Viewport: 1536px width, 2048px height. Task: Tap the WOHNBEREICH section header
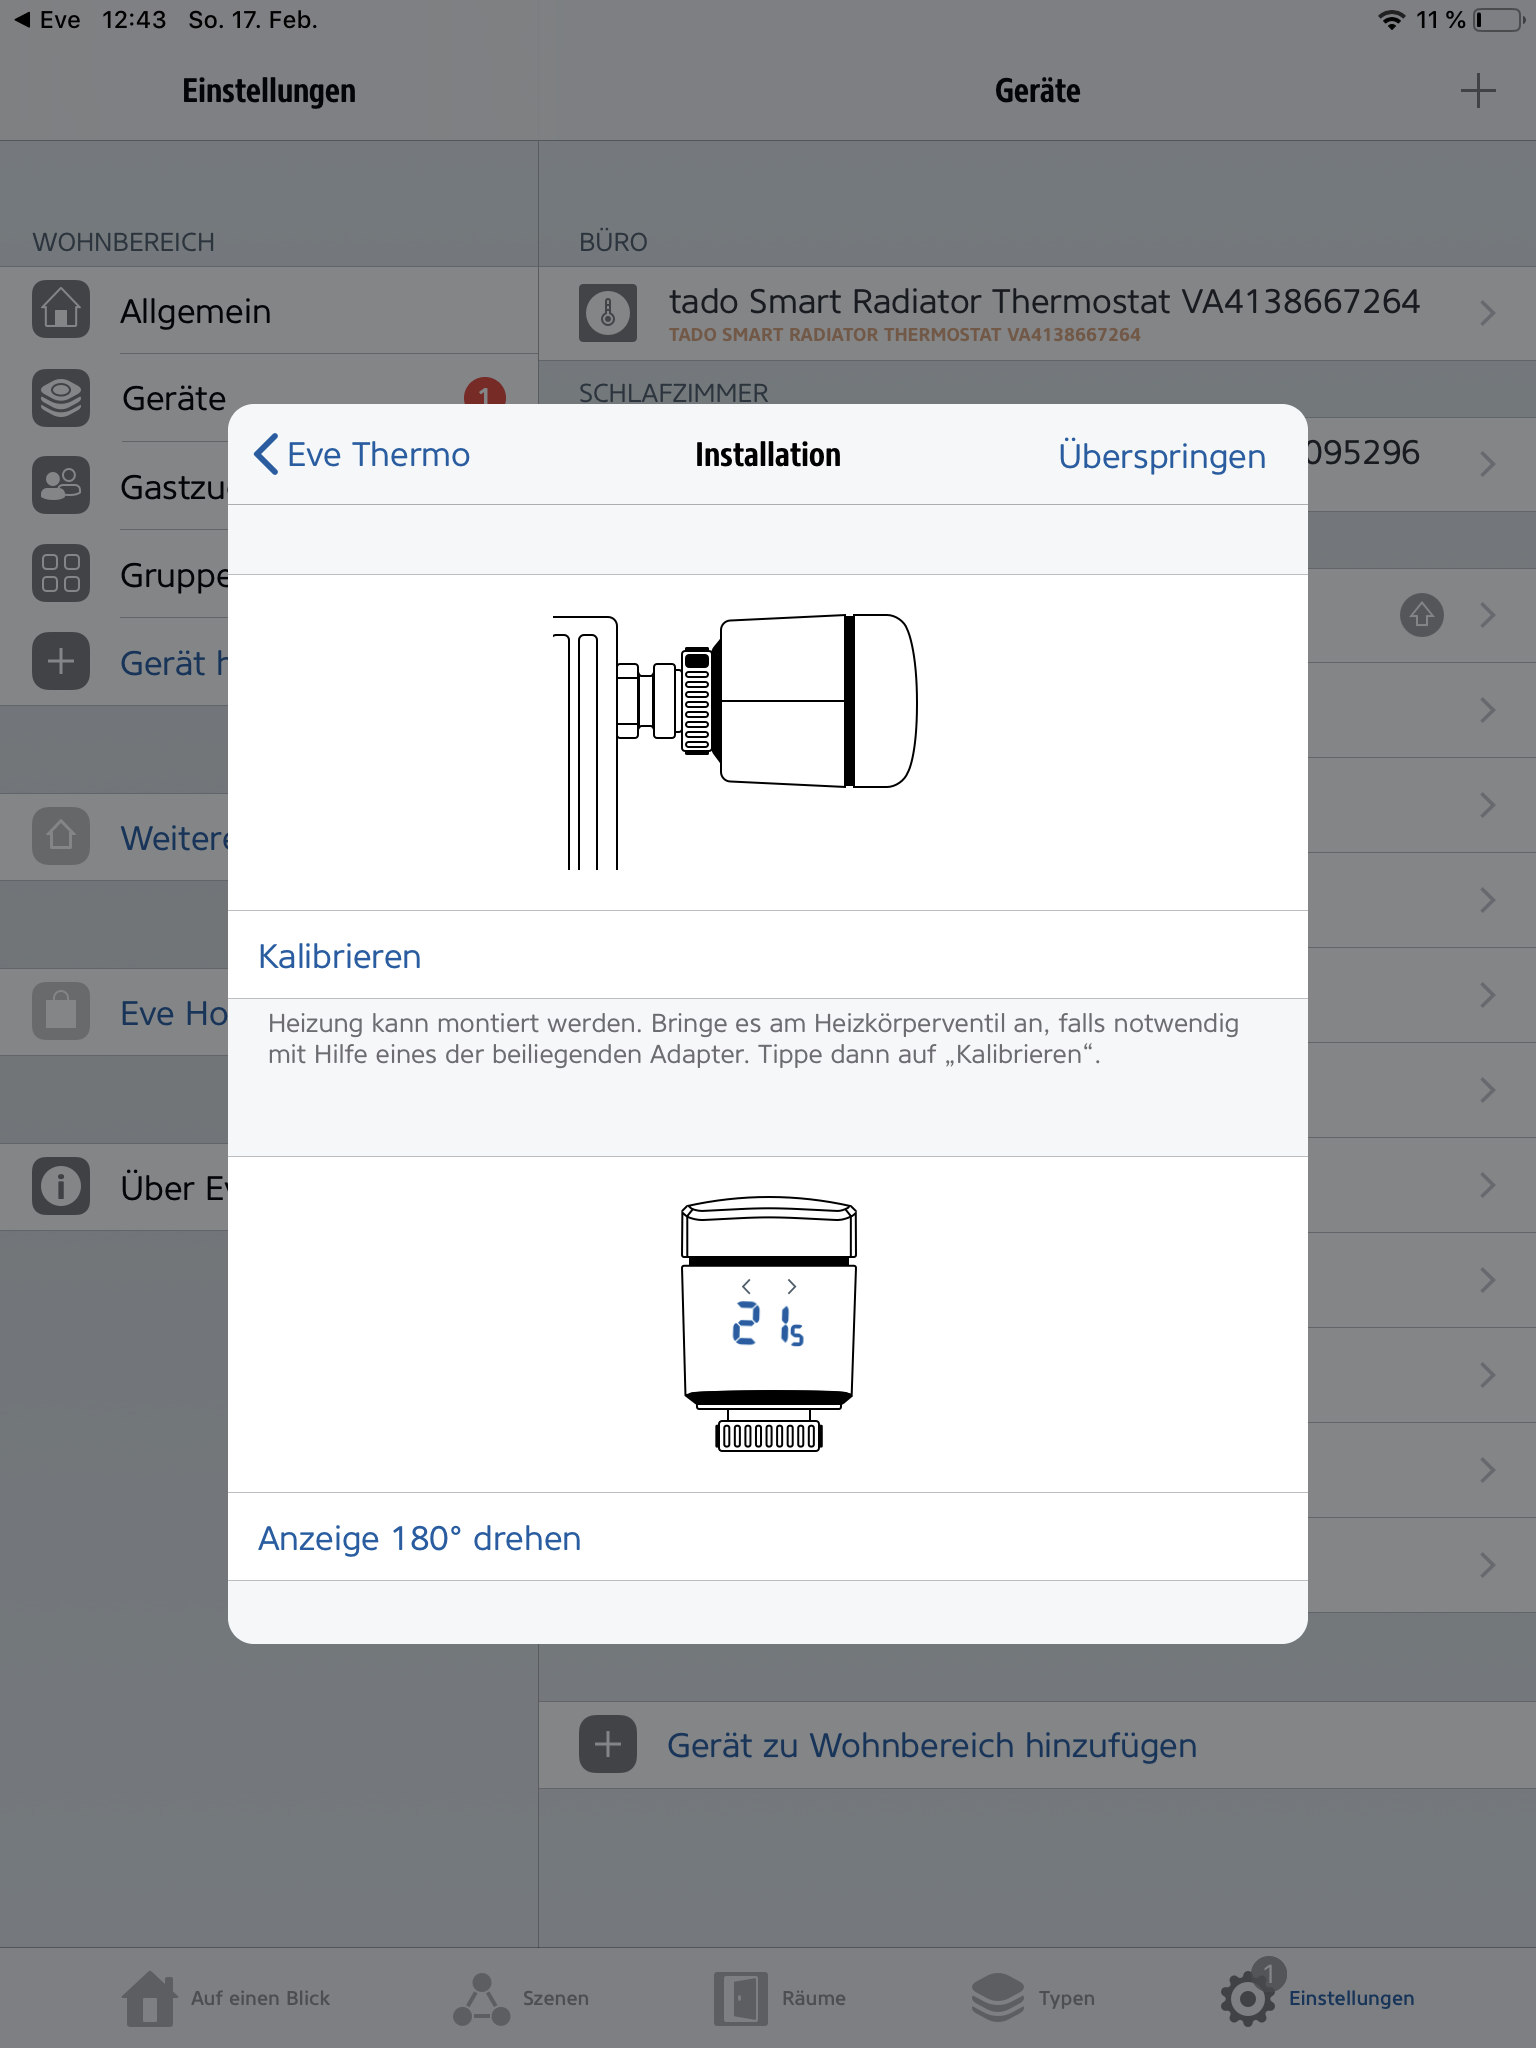click(123, 242)
